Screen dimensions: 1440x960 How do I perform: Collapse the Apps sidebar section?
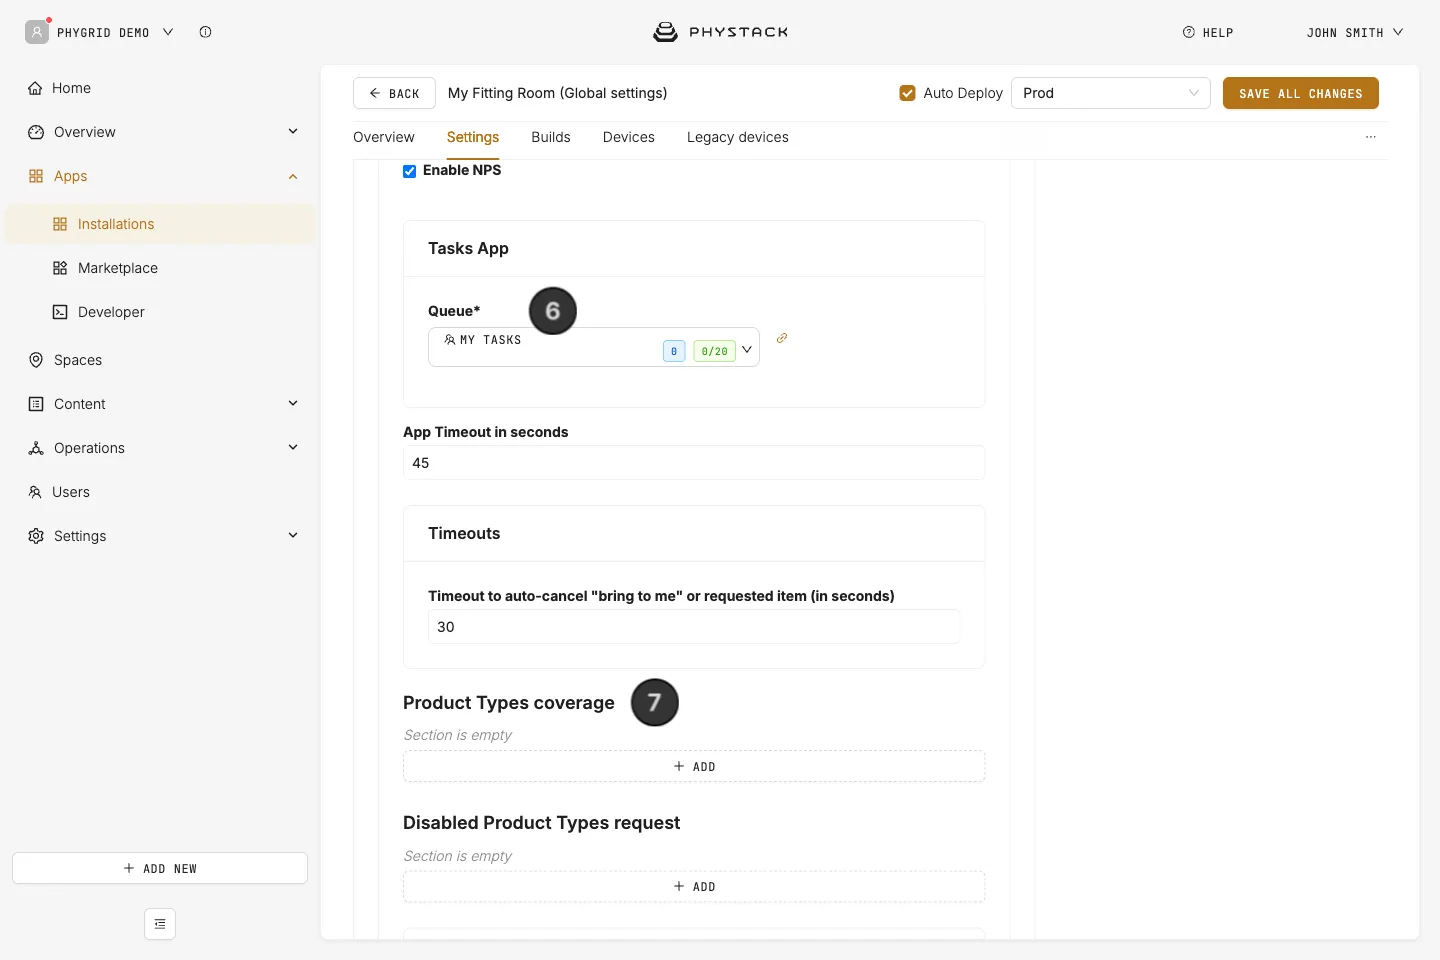(293, 176)
